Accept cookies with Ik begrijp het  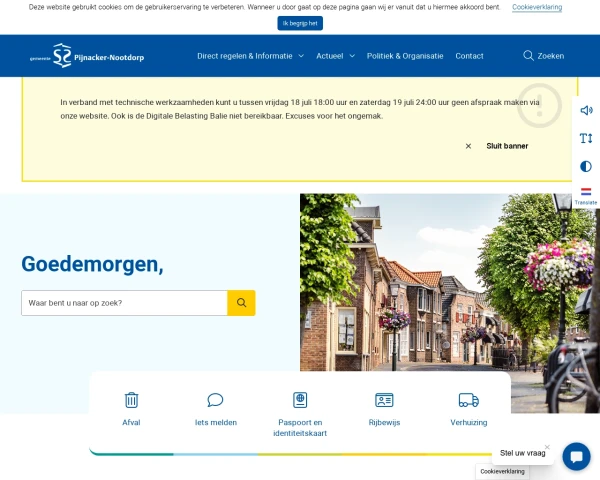(x=300, y=23)
